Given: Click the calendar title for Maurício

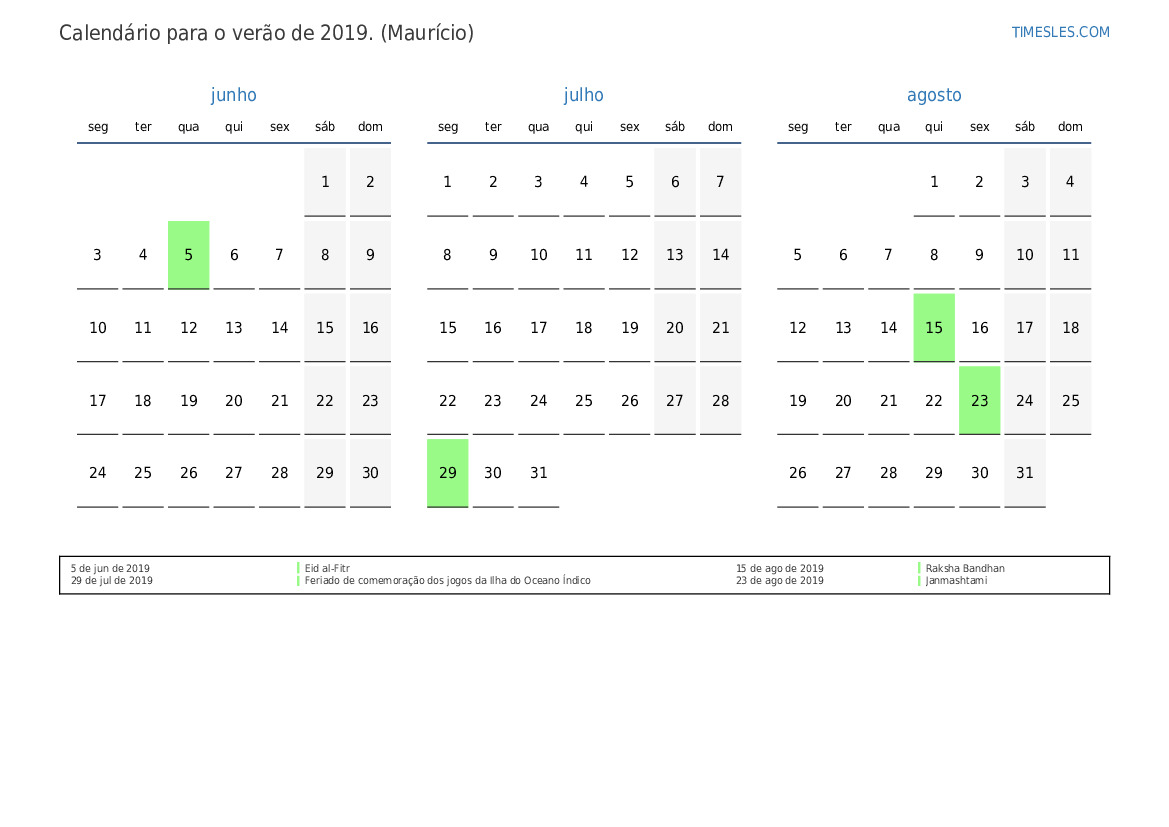Looking at the screenshot, I should (x=266, y=34).
